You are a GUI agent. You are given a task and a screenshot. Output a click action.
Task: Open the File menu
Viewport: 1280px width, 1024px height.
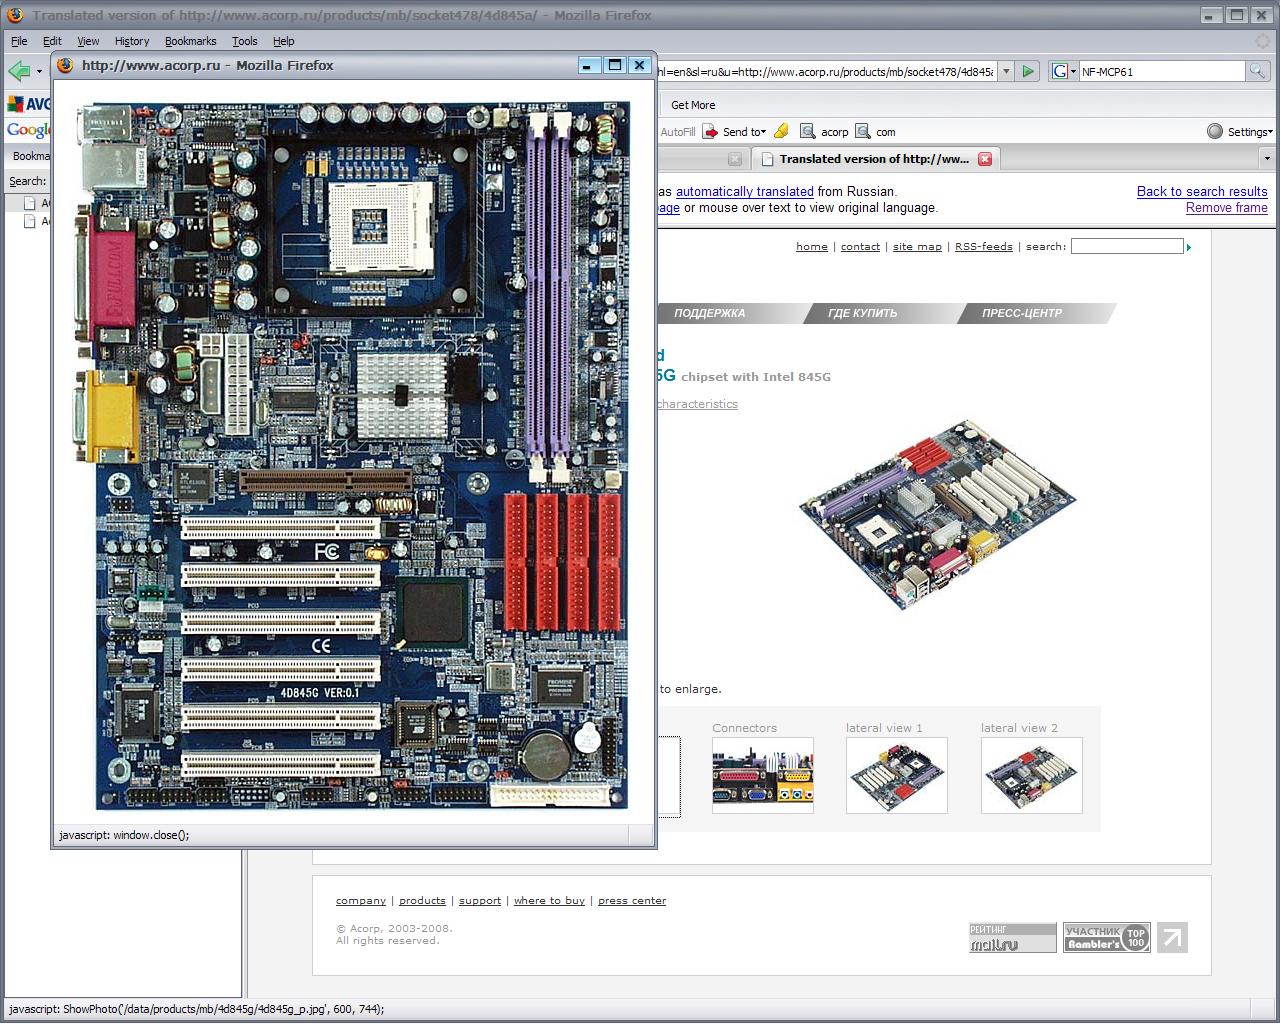19,41
